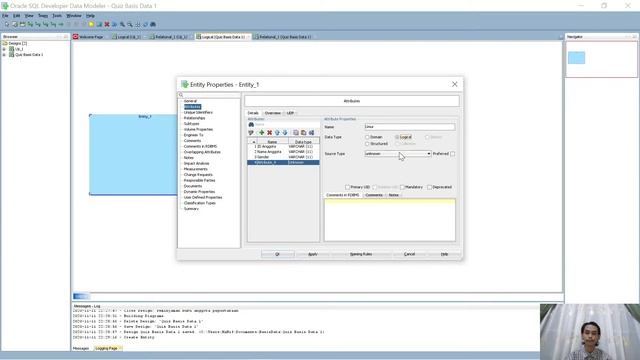Click the yellow note toolbar icon

pyautogui.click(x=91, y=24)
